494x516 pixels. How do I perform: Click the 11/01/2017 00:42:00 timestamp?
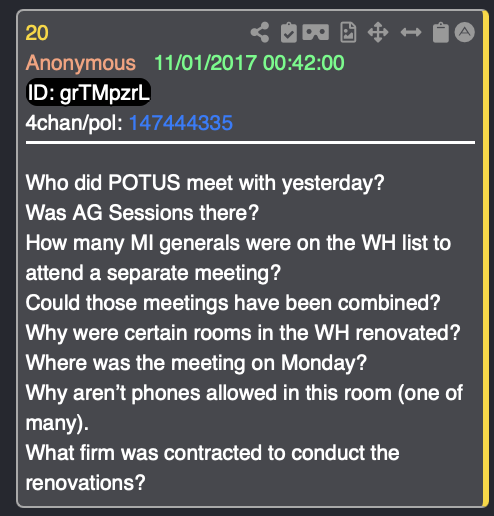249,63
